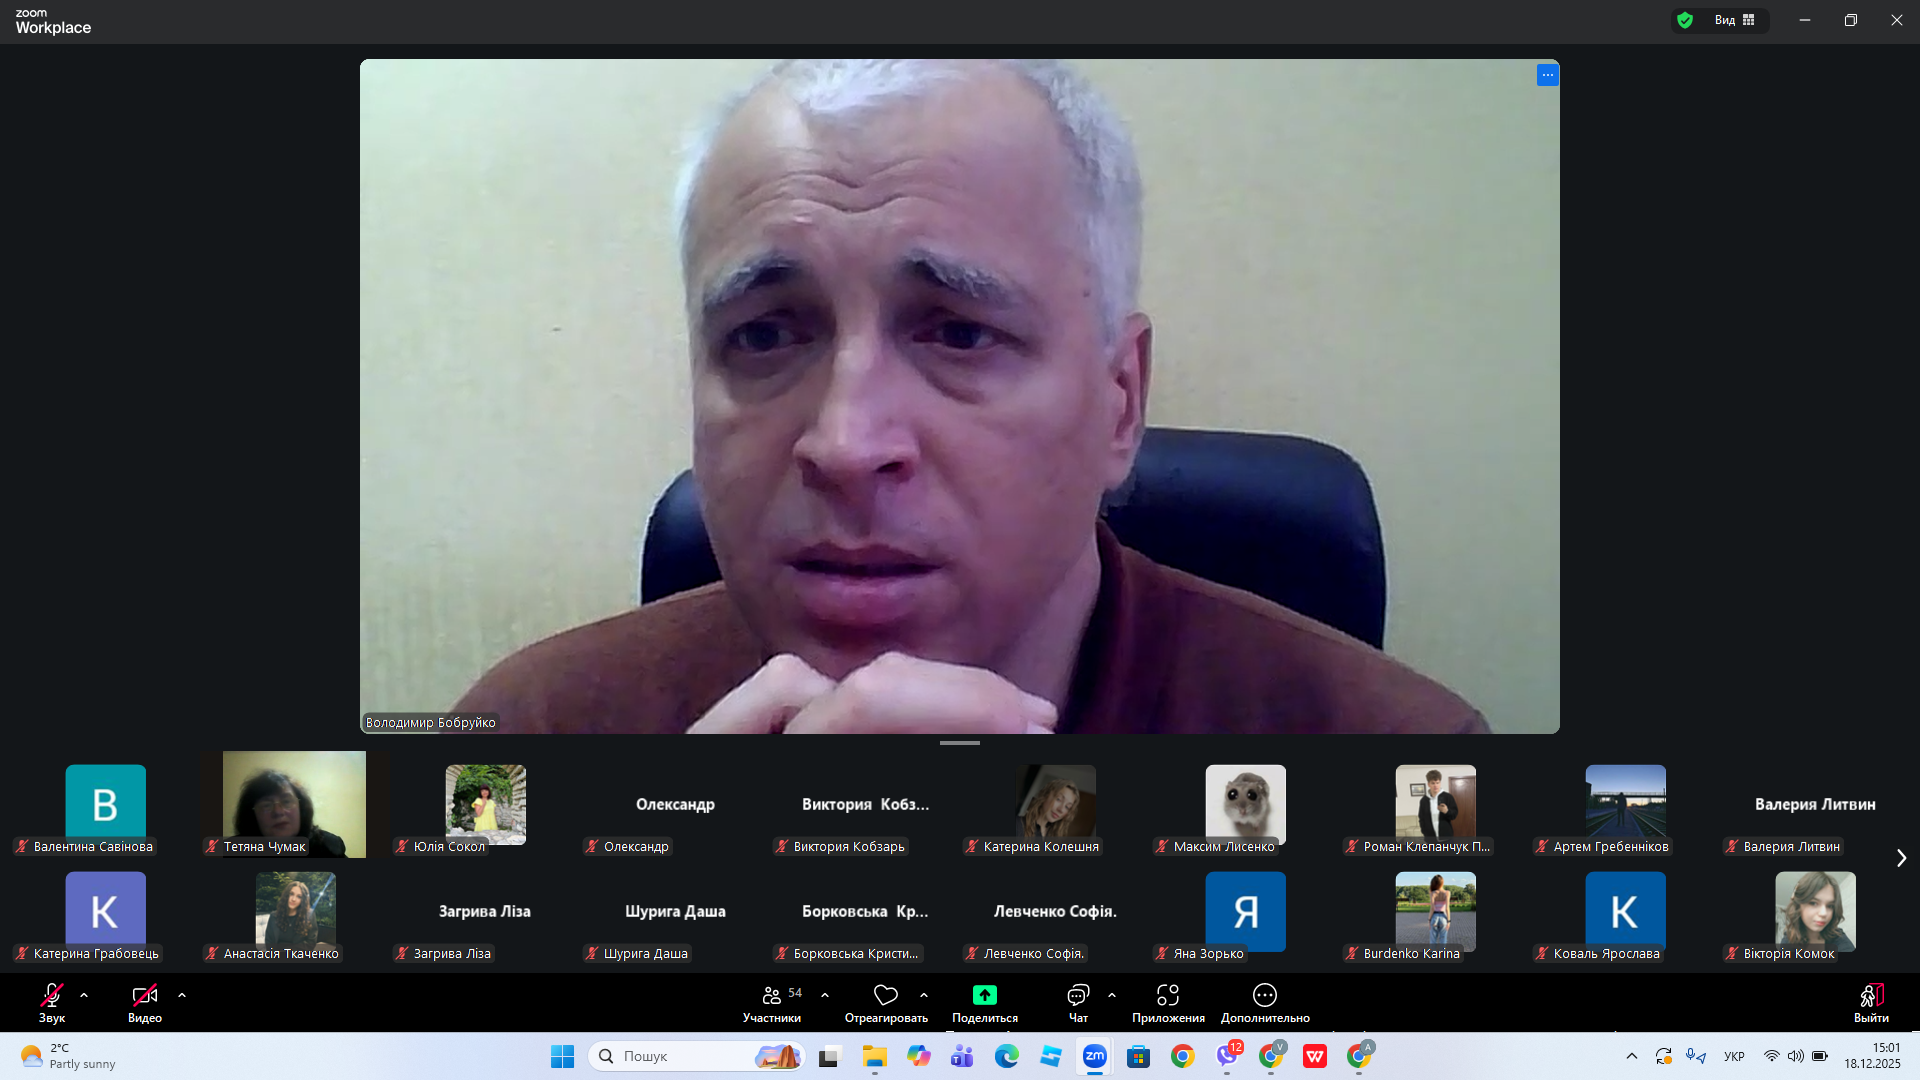The height and width of the screenshot is (1080, 1920).
Task: Click the green encryption shield icon
Action: [x=1685, y=20]
